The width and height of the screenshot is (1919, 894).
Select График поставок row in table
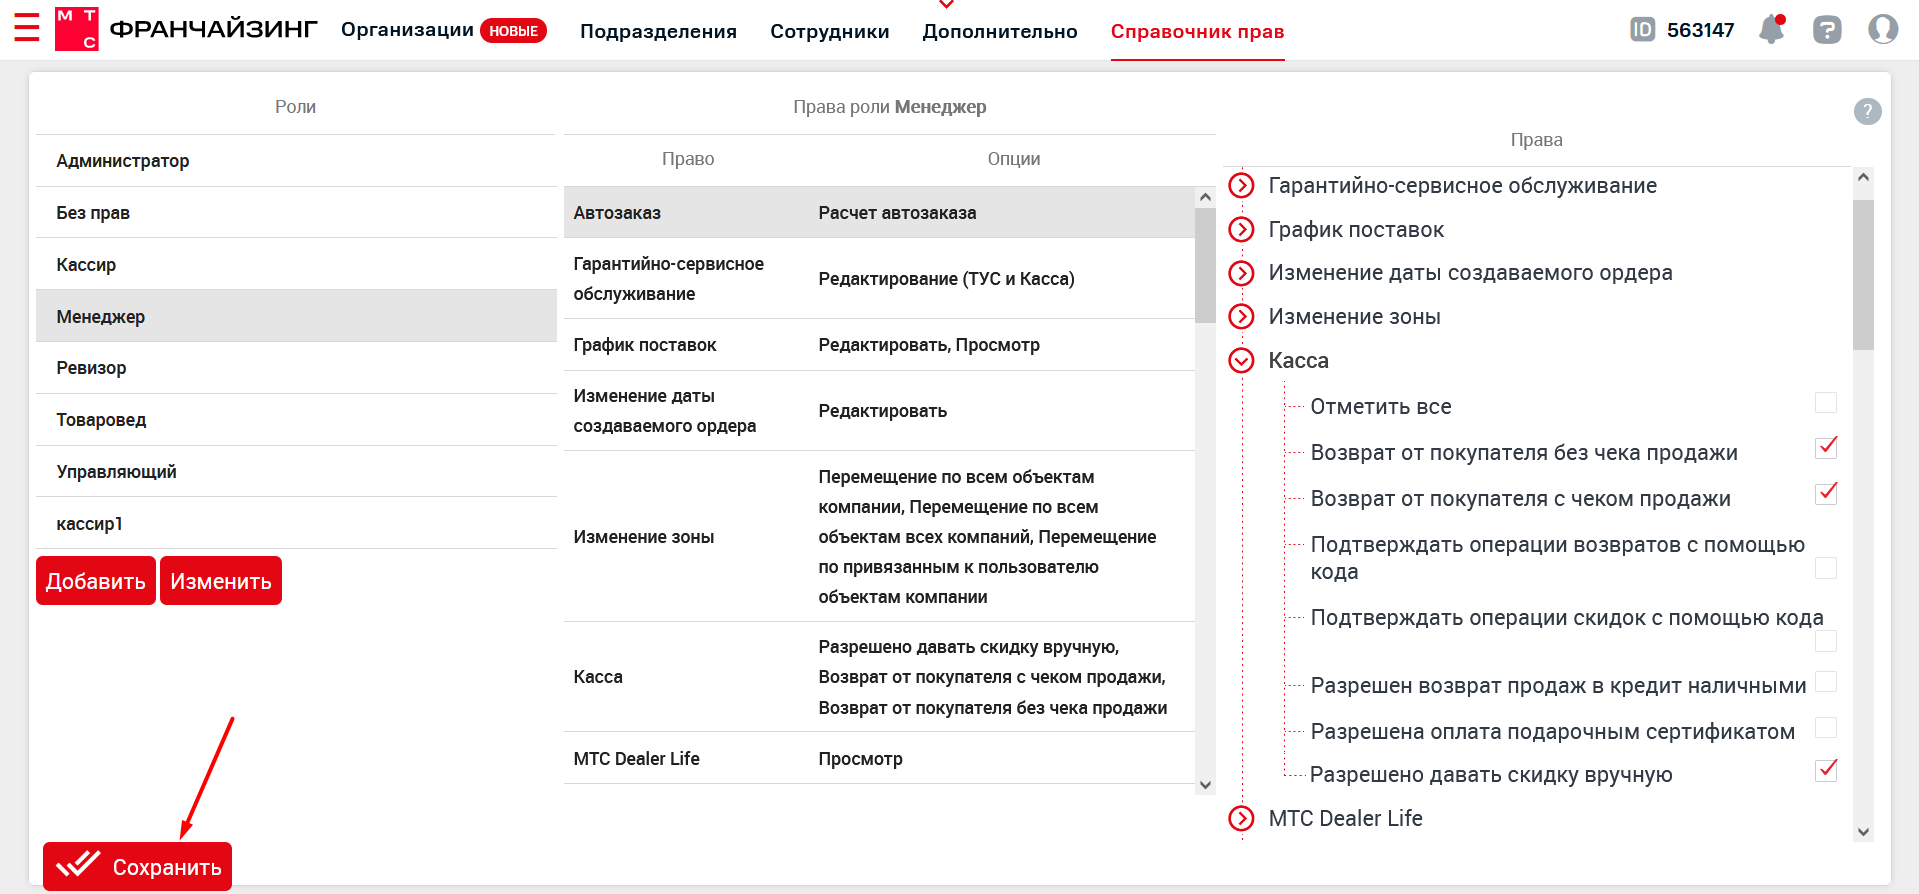tap(879, 345)
